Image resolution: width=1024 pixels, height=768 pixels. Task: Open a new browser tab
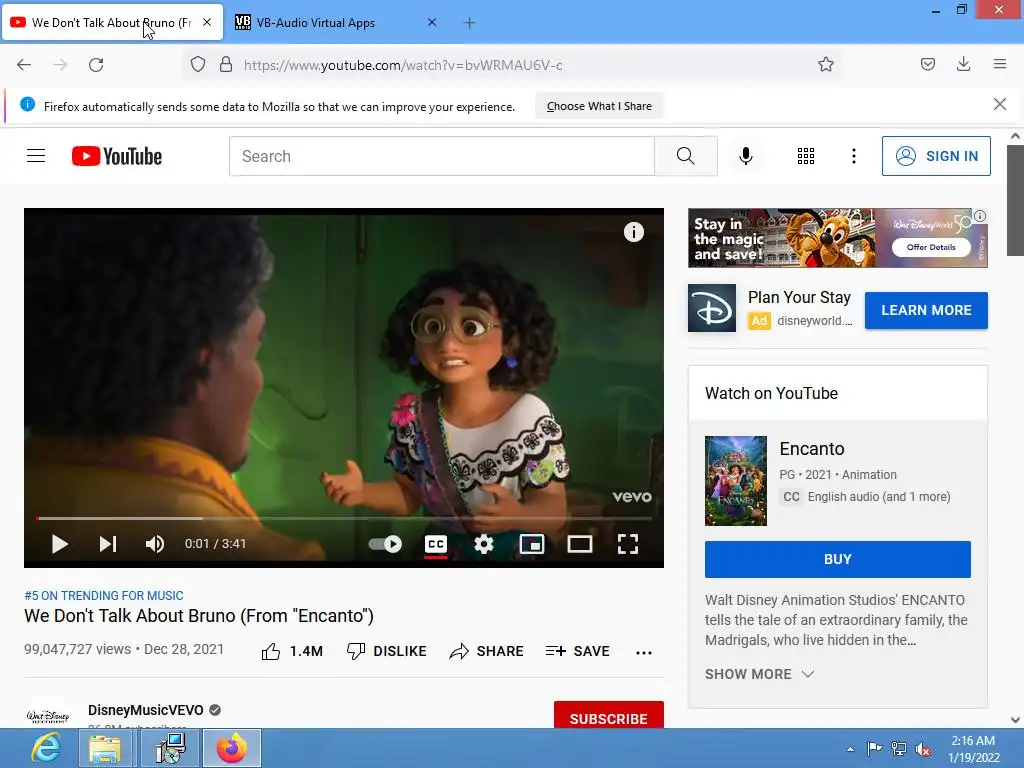[469, 23]
